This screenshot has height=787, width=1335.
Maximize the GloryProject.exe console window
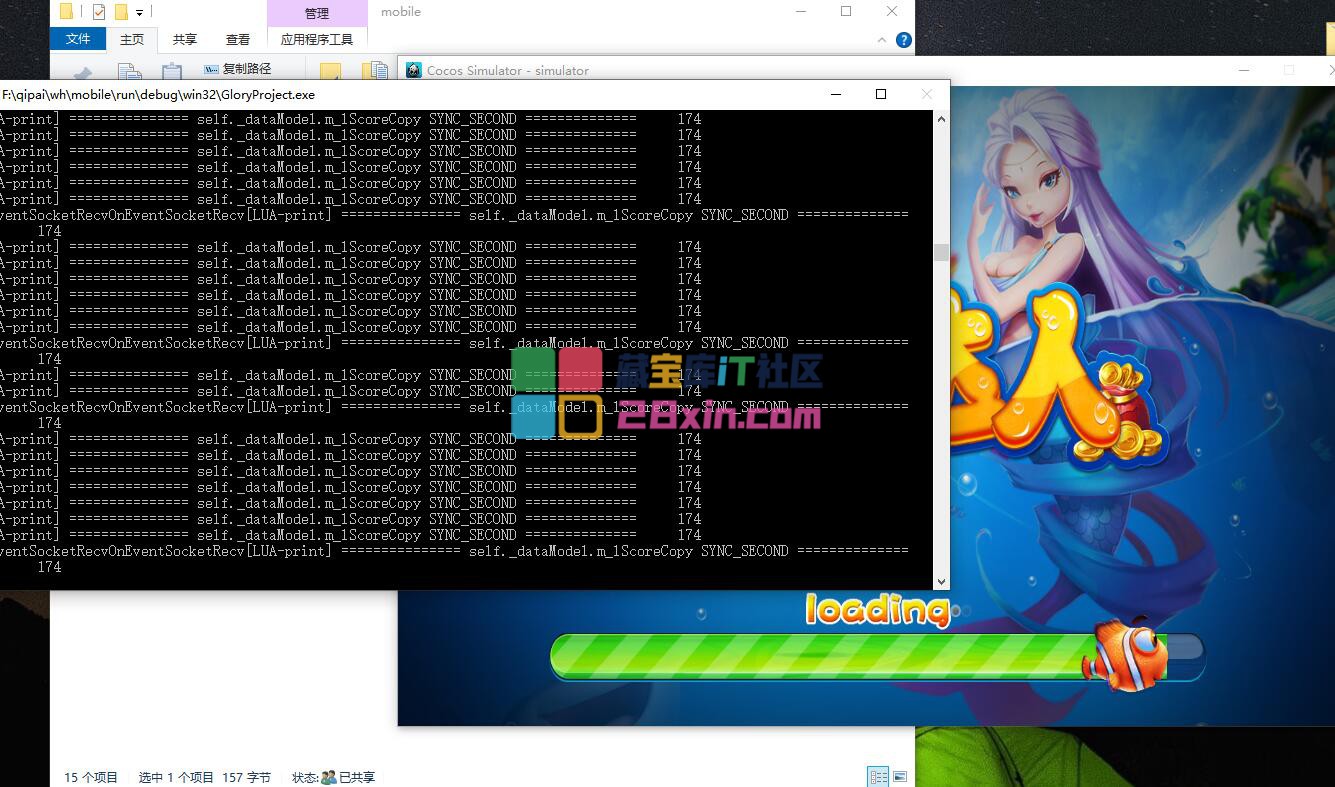[881, 94]
